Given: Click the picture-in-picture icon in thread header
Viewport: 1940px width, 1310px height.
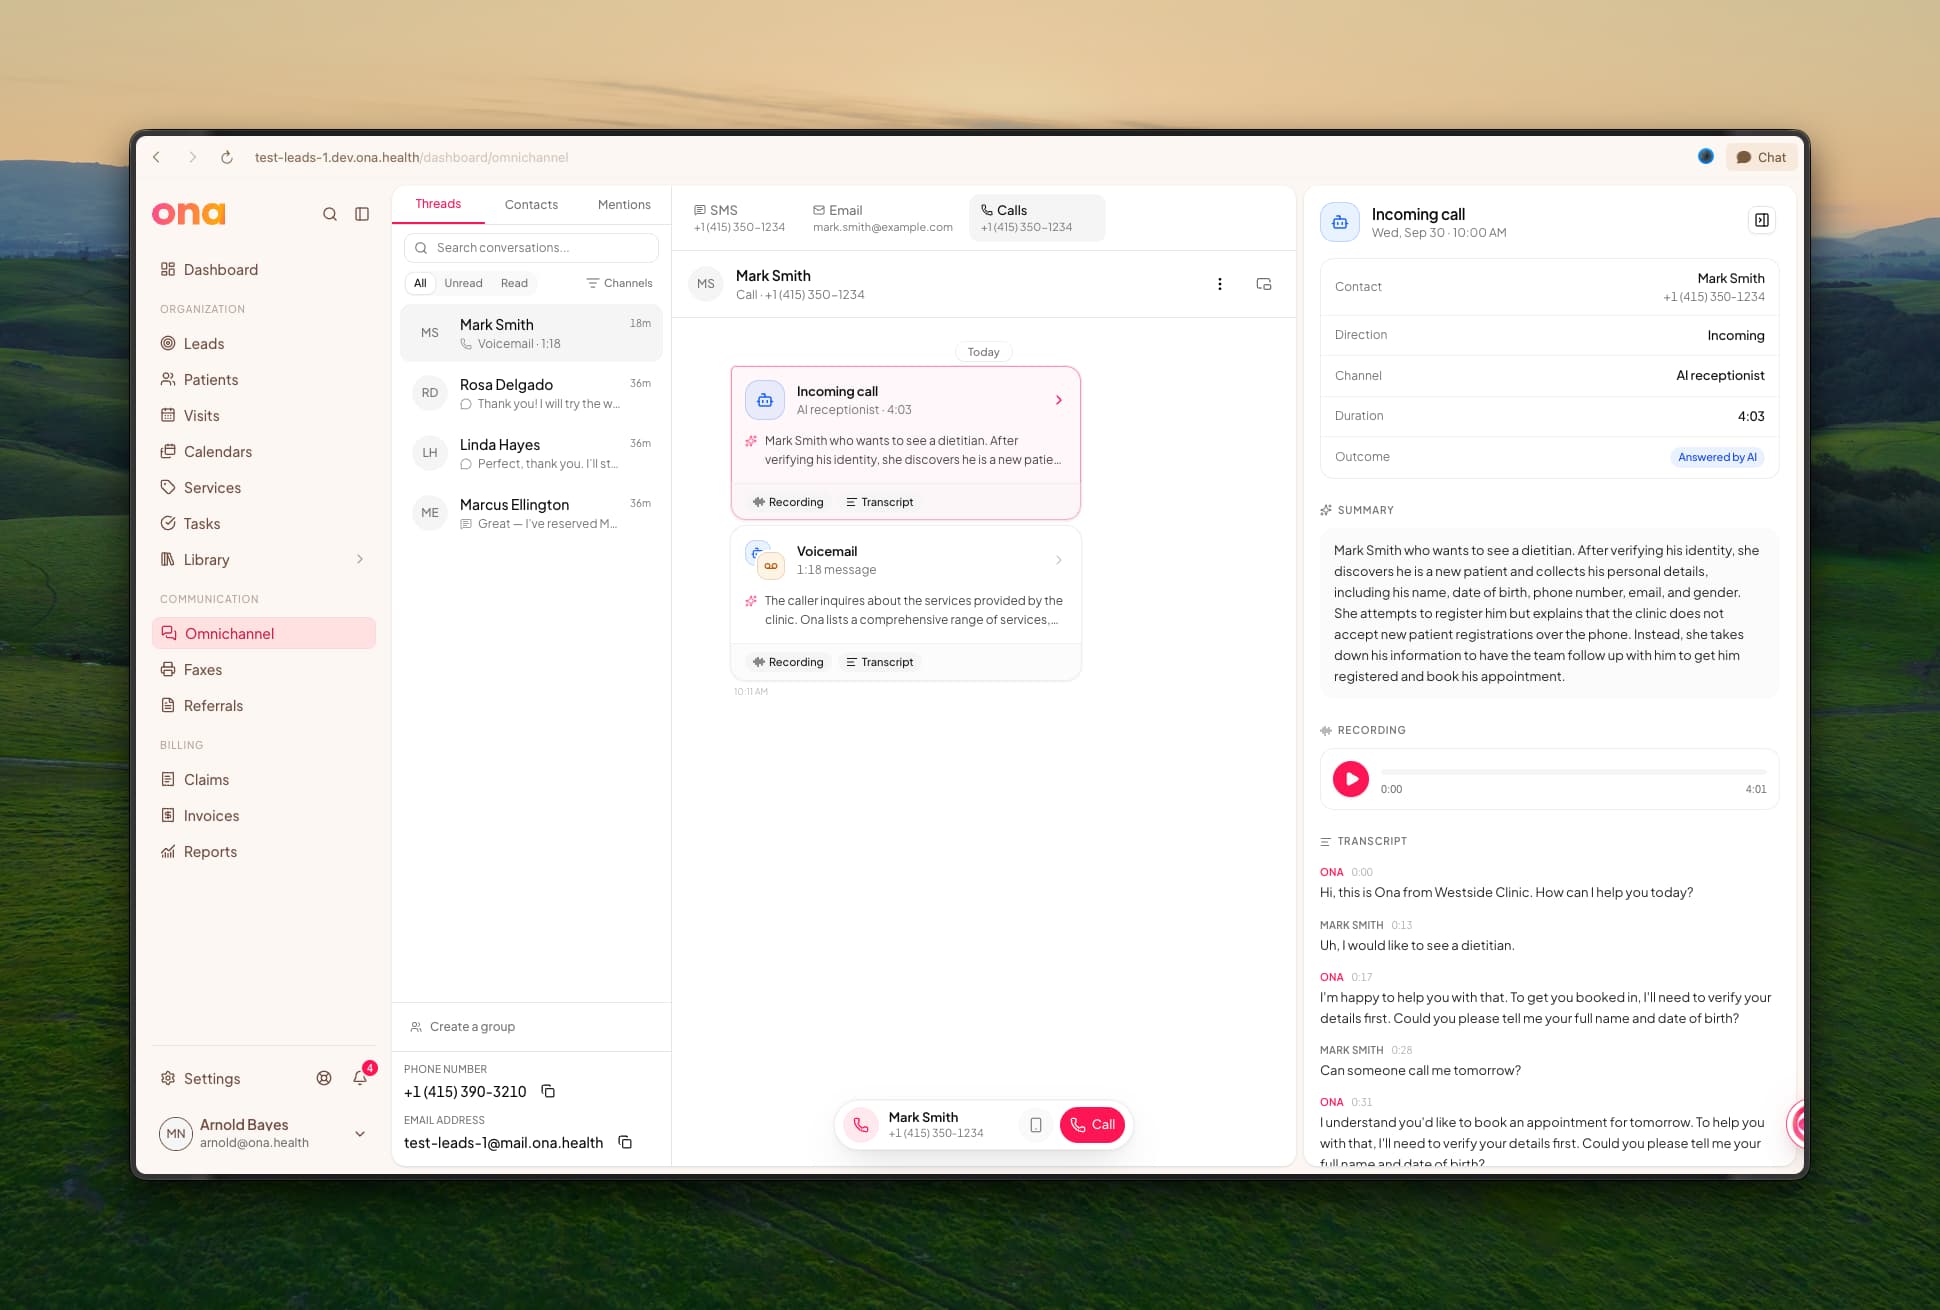Looking at the screenshot, I should point(1264,284).
